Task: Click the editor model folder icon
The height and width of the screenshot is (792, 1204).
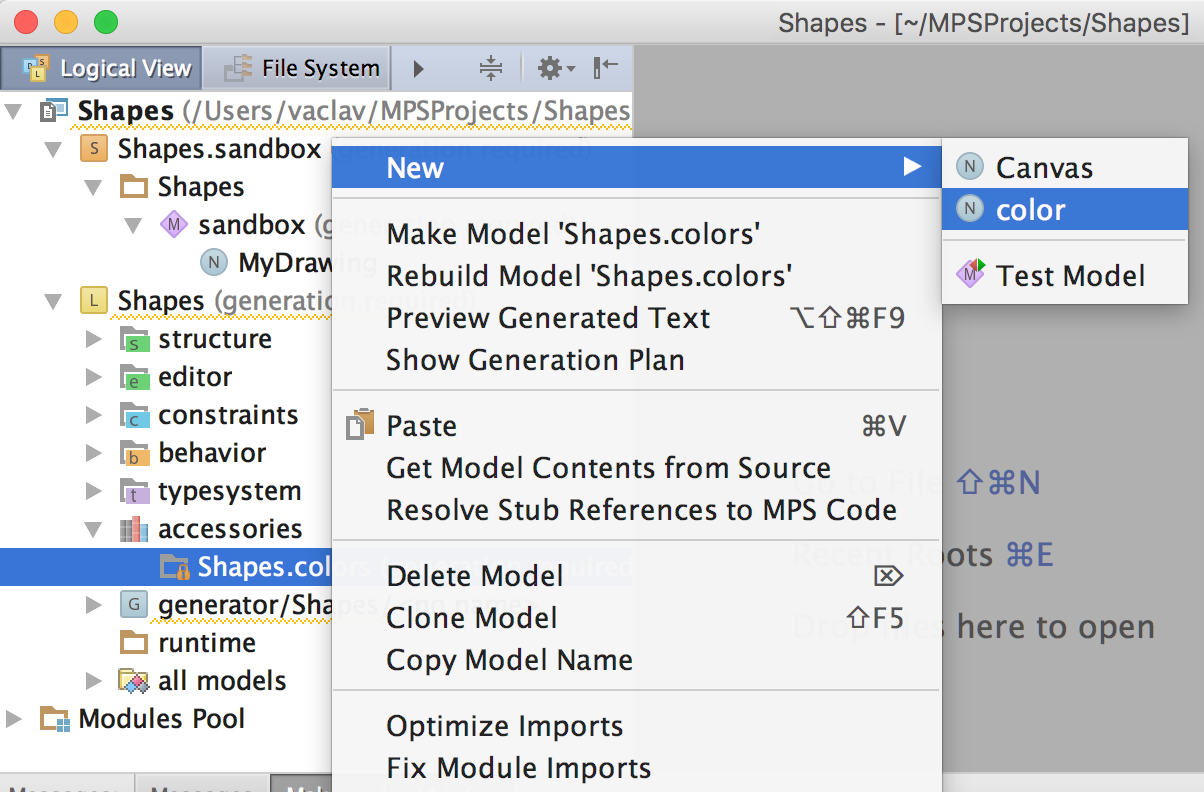Action: click(x=133, y=377)
